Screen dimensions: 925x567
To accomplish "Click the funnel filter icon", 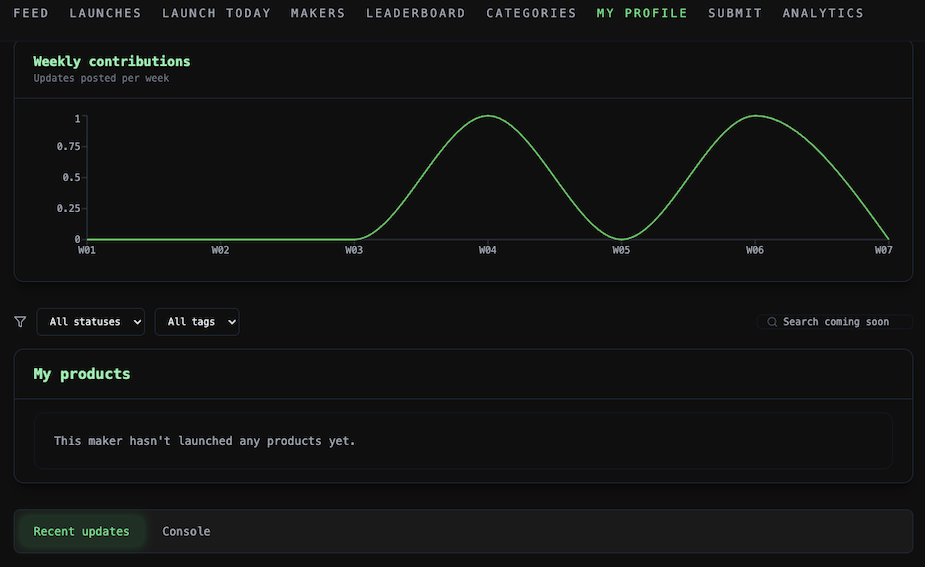I will pos(20,322).
